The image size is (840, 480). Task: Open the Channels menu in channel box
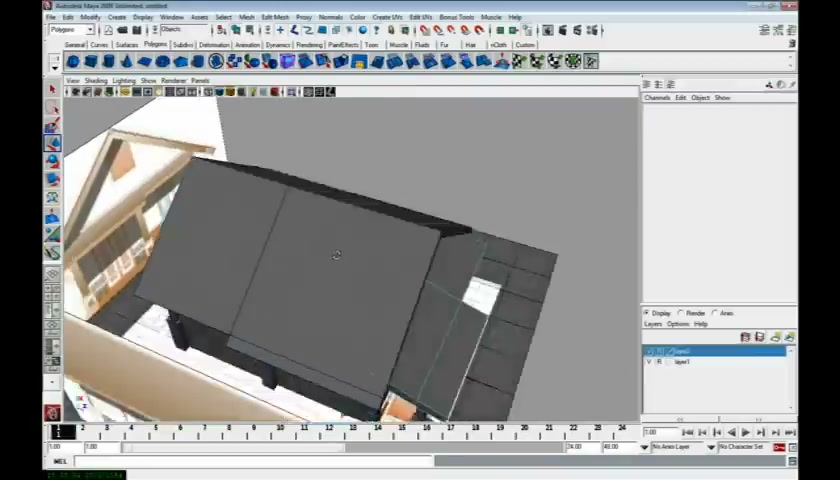coord(657,98)
